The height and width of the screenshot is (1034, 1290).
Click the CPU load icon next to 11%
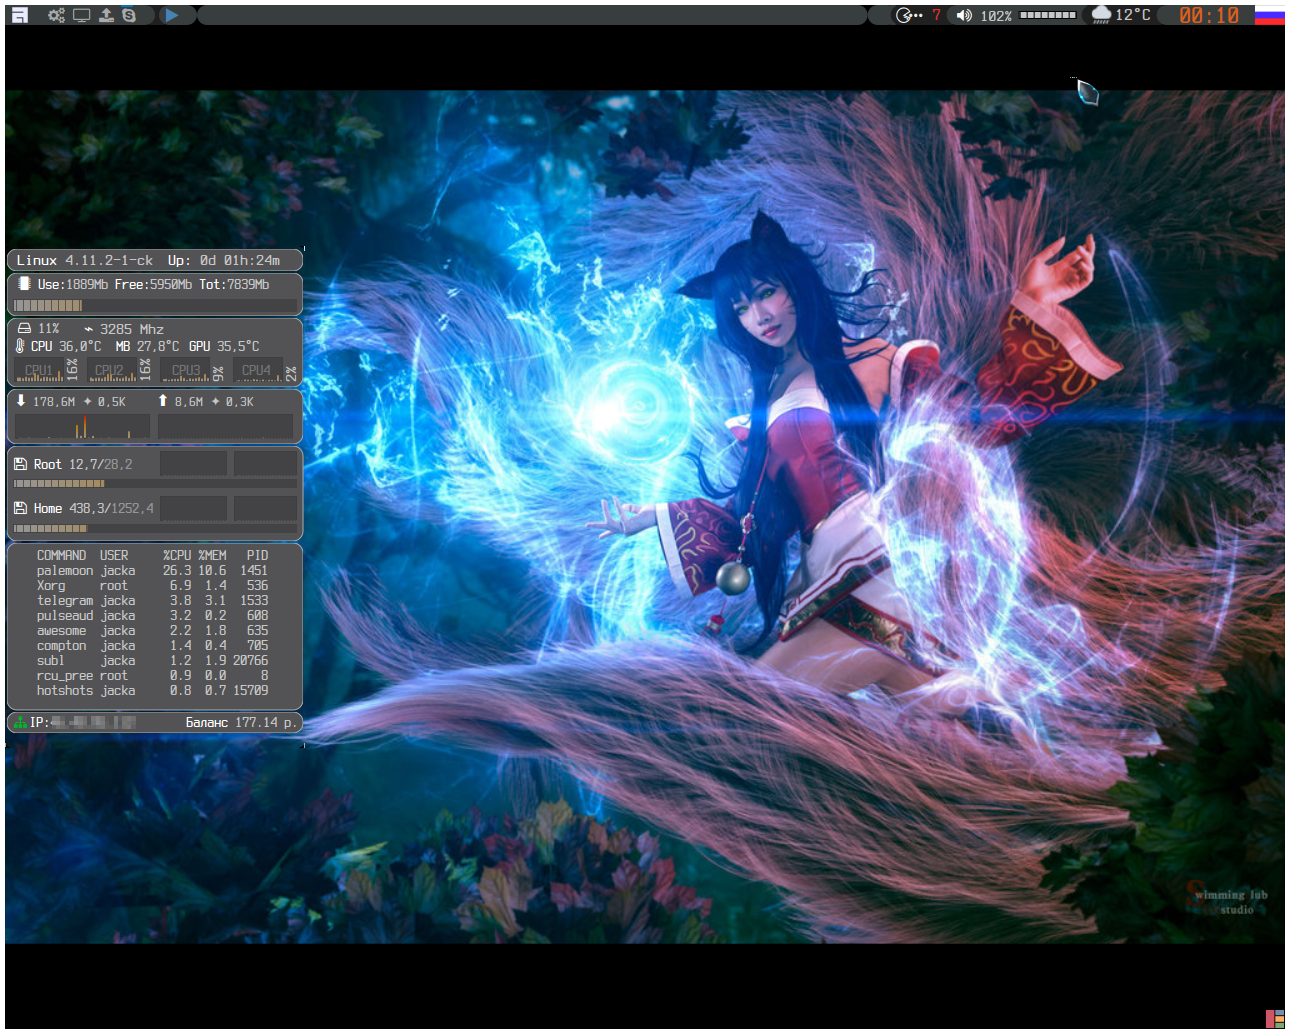pyautogui.click(x=24, y=328)
